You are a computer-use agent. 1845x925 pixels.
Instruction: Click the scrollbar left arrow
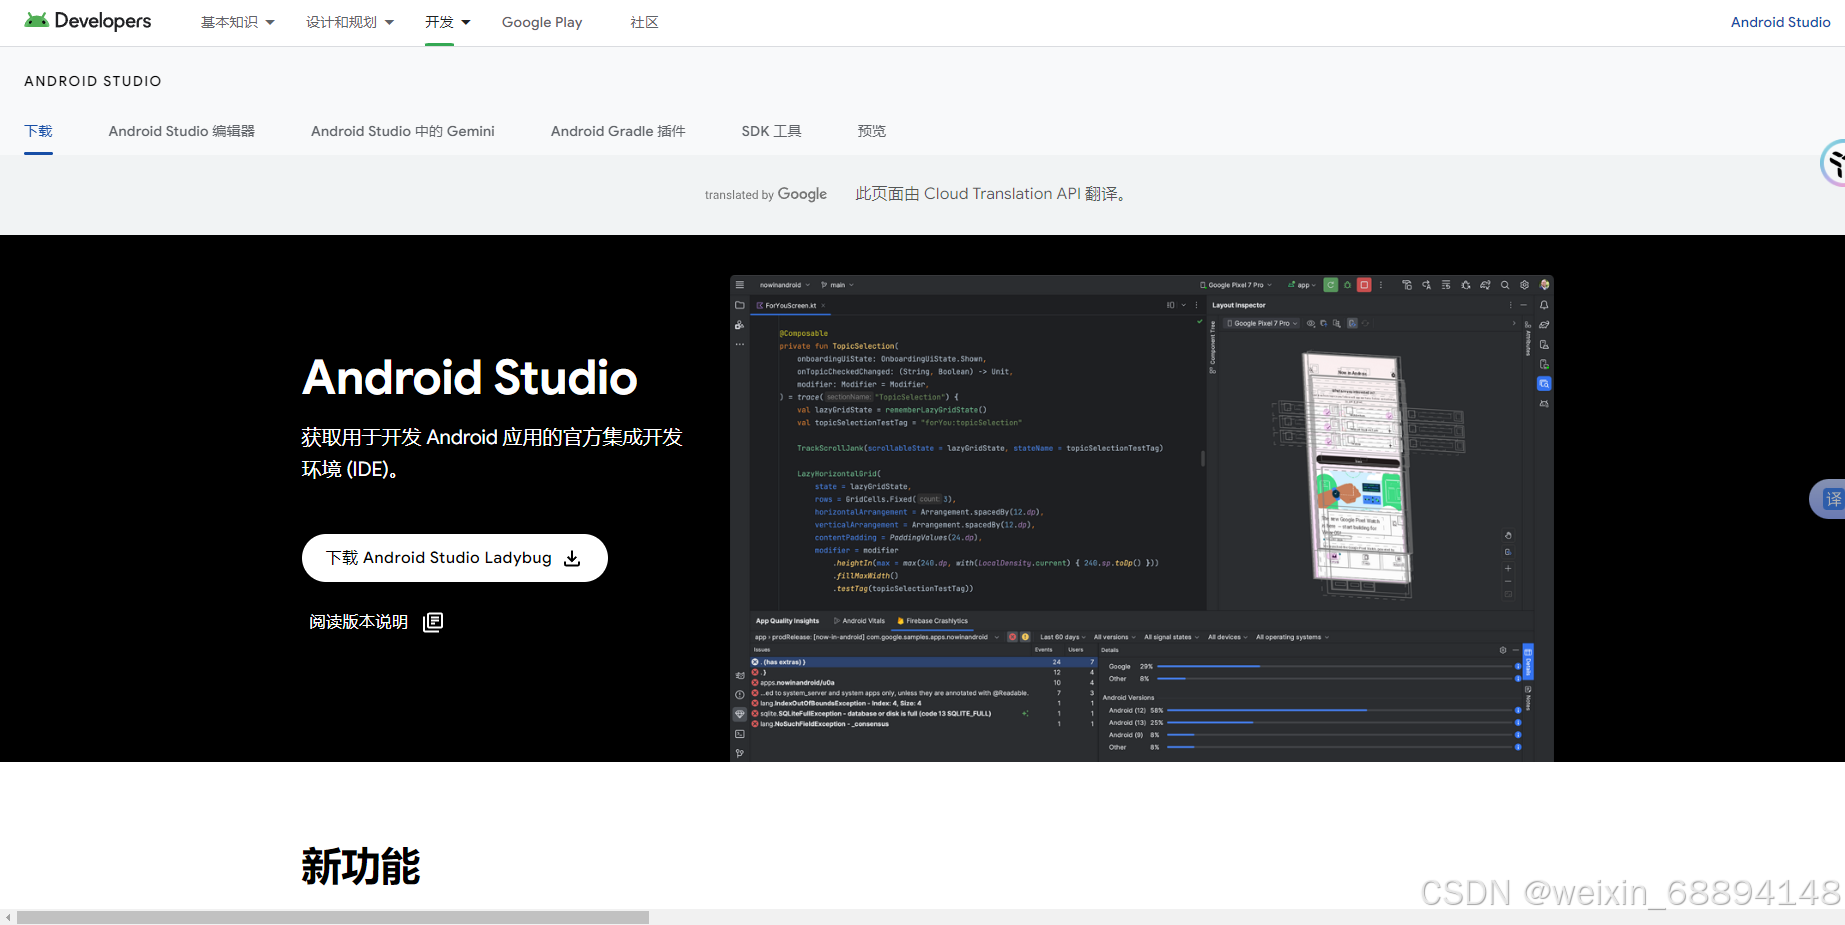8,917
